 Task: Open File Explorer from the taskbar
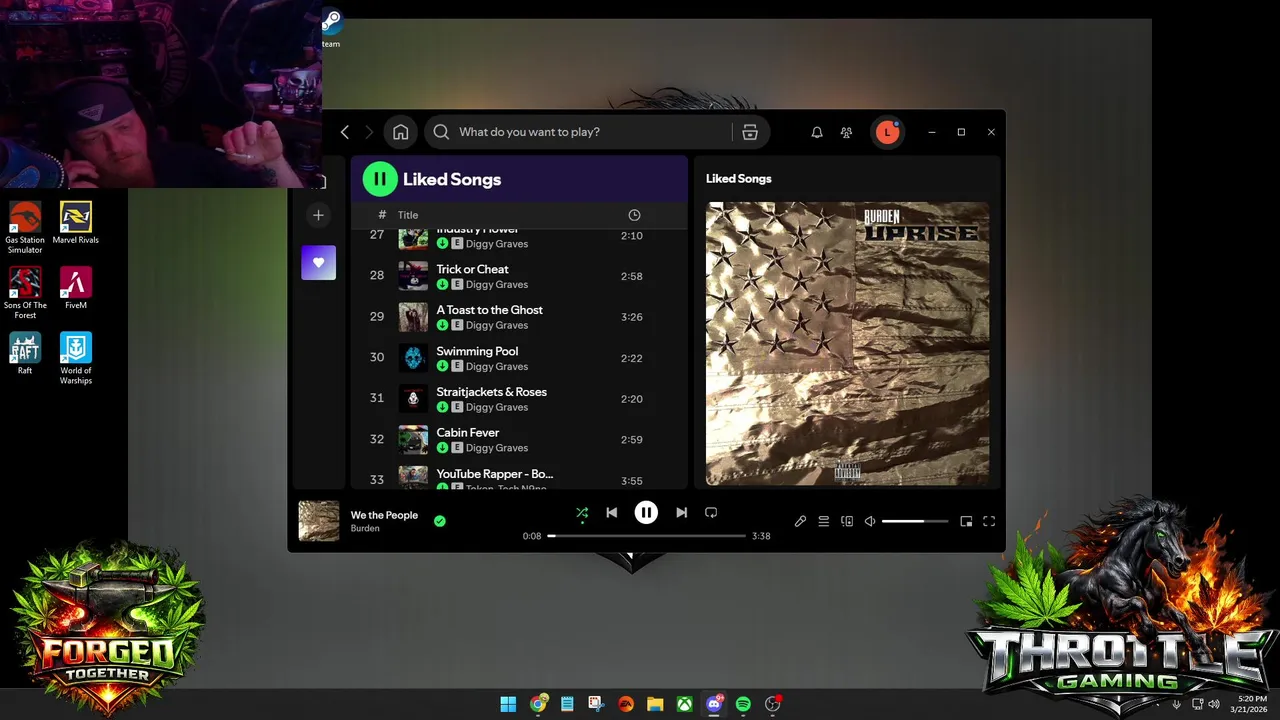click(655, 704)
